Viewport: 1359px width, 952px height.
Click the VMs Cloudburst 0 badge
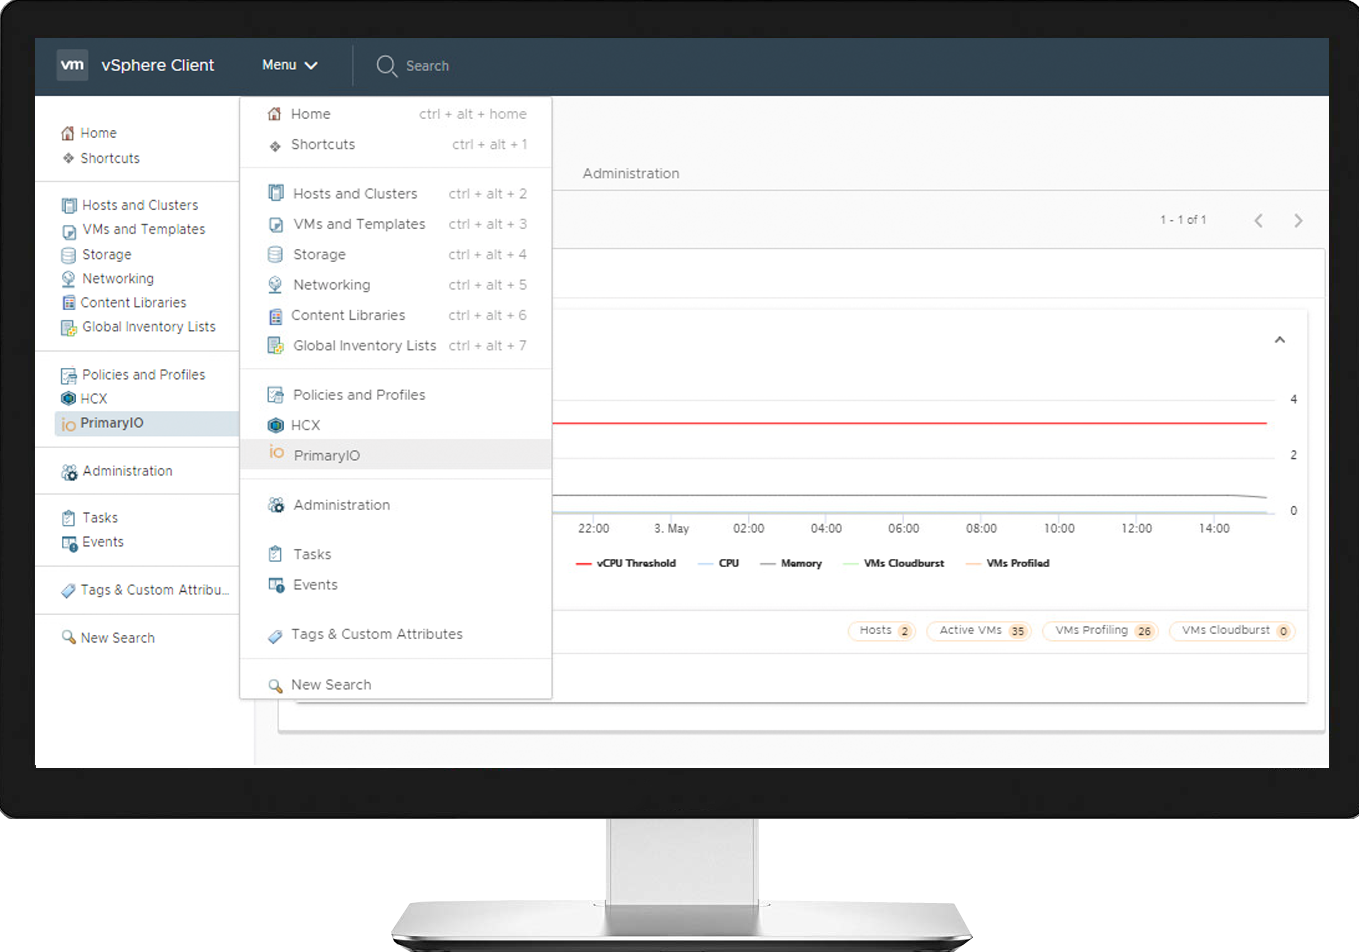[1232, 631]
